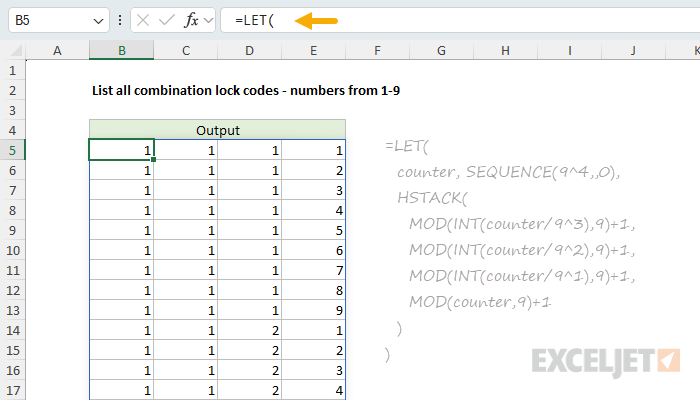Screen dimensions: 700x400
Task: Select column G header
Action: [x=441, y=50]
